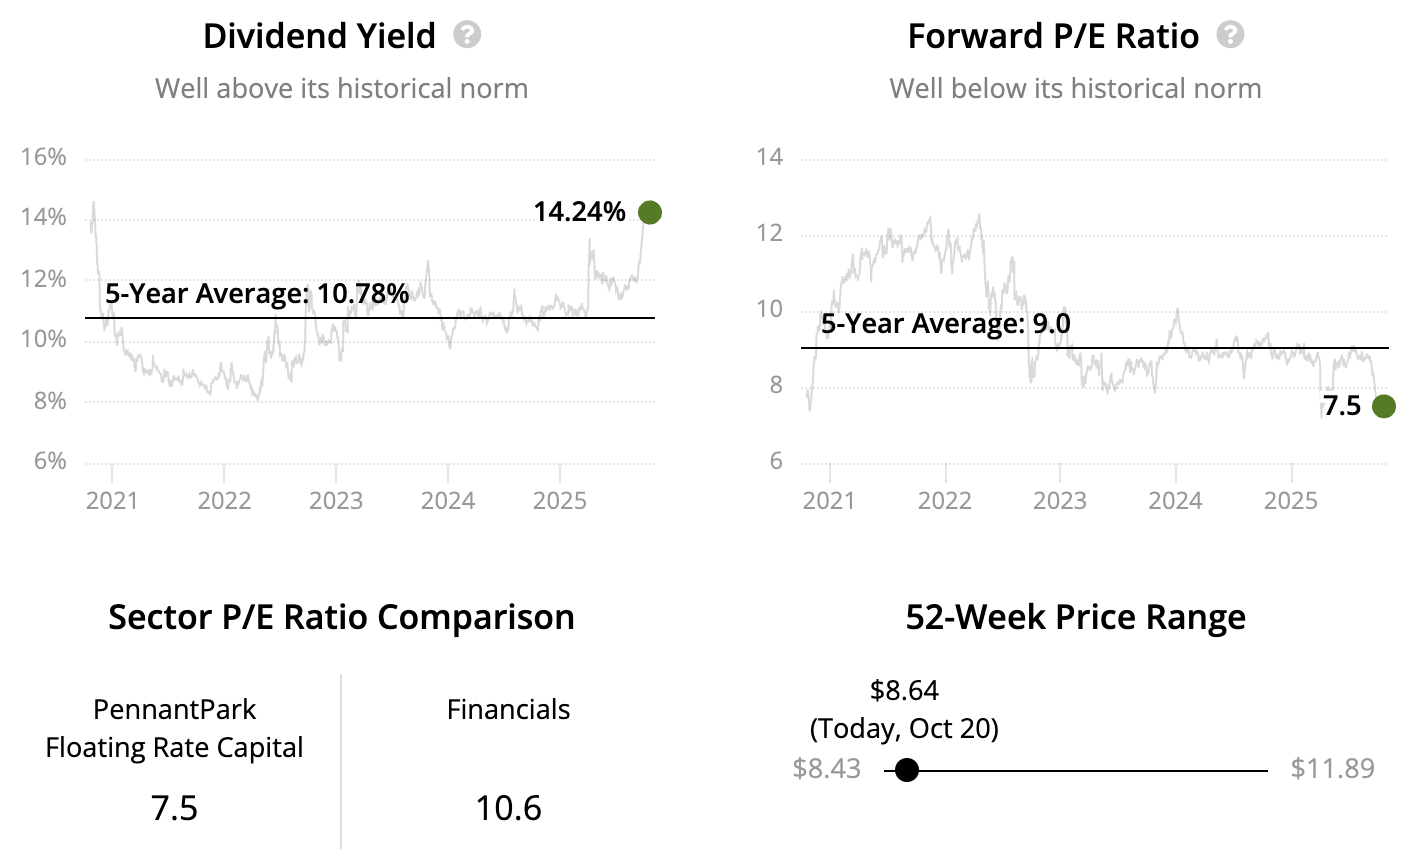Click the Forward P/E Ratio help icon

pos(1230,36)
